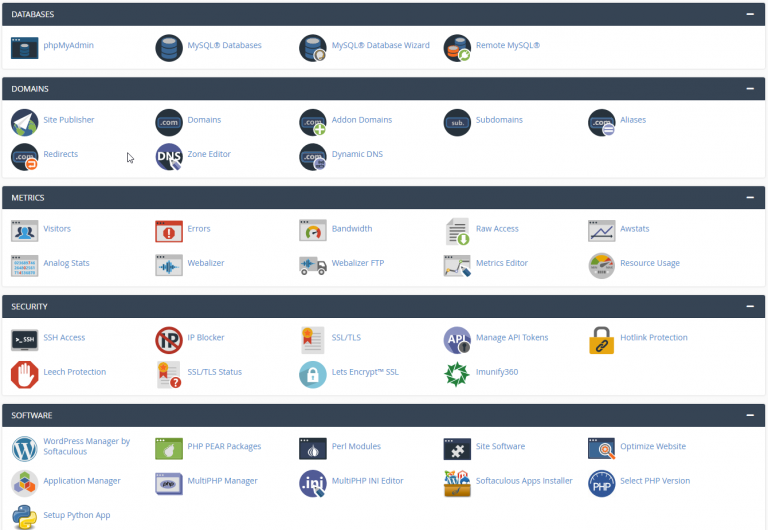
Task: Click the Setup Python App icon
Action: click(24, 516)
